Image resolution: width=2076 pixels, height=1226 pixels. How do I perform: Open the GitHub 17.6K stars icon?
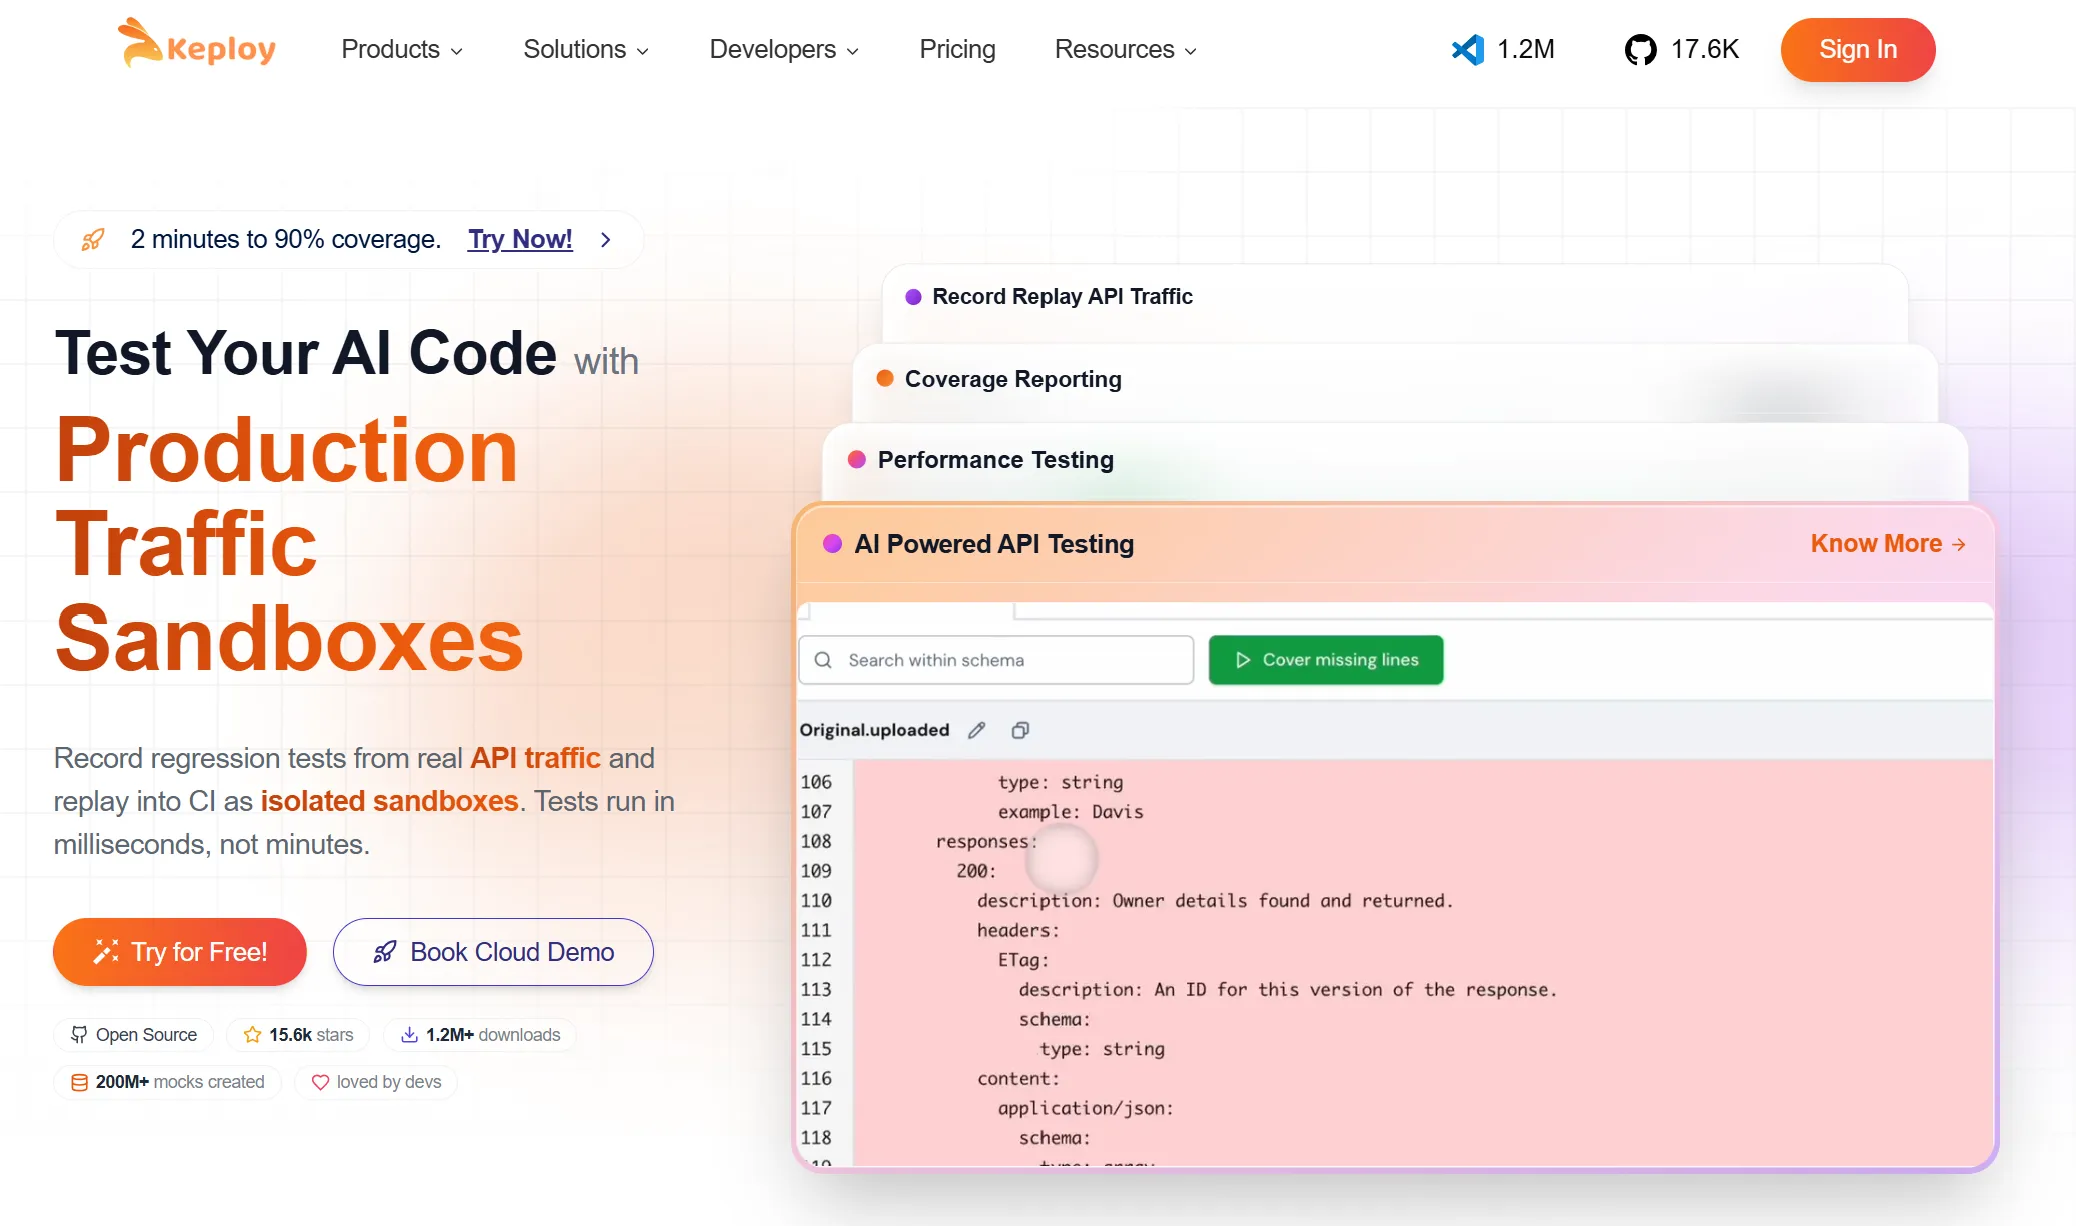[1640, 49]
